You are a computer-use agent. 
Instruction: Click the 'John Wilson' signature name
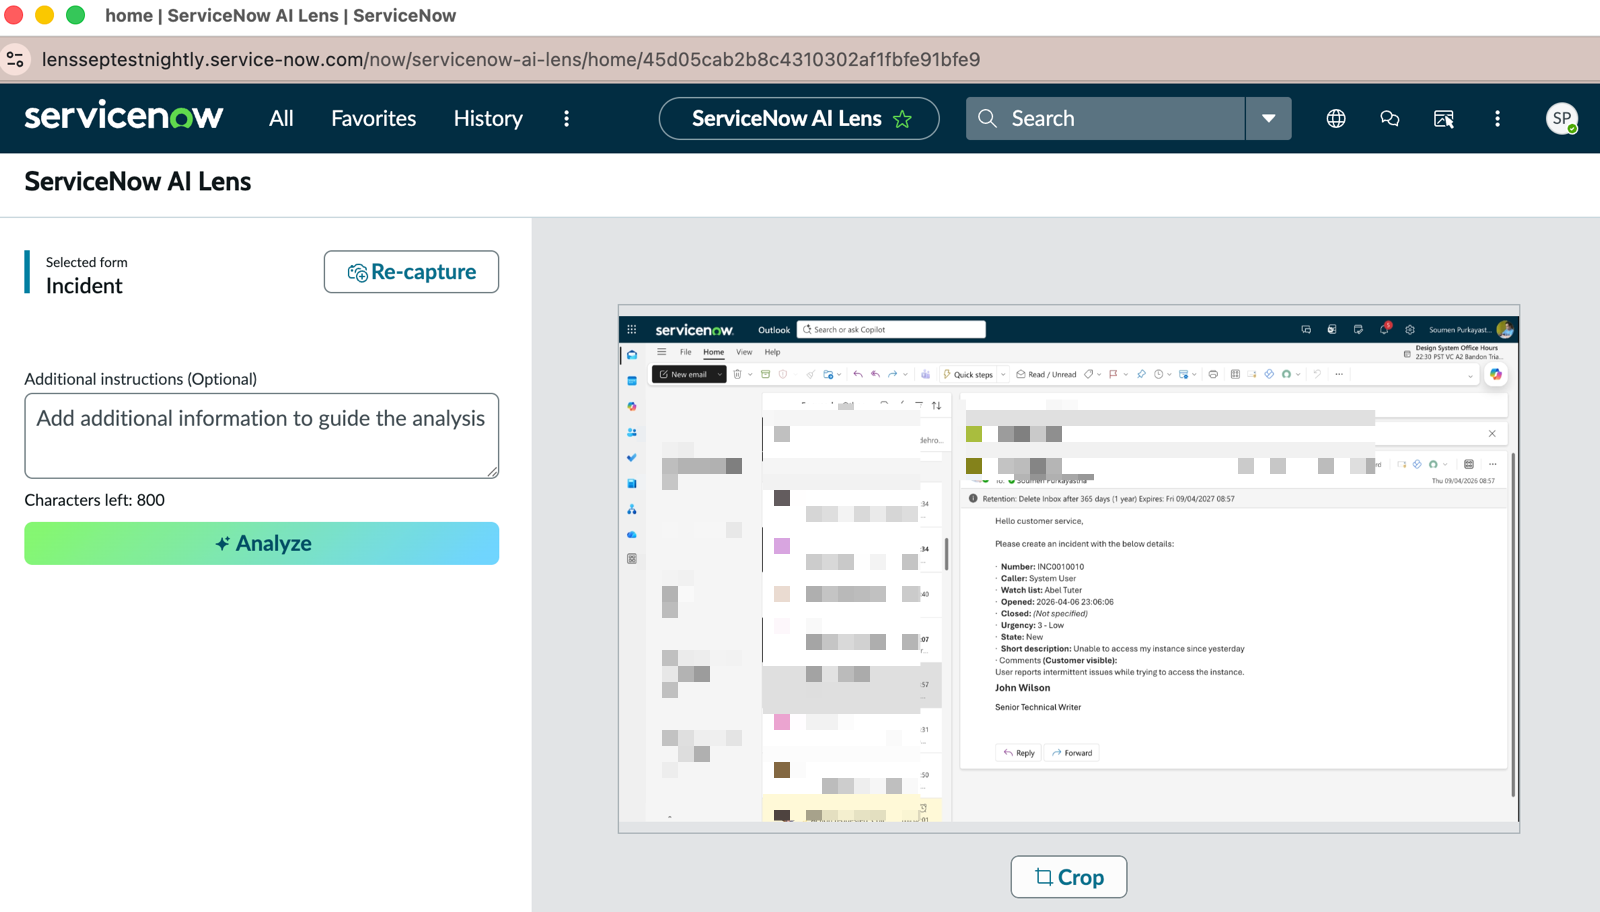1022,688
